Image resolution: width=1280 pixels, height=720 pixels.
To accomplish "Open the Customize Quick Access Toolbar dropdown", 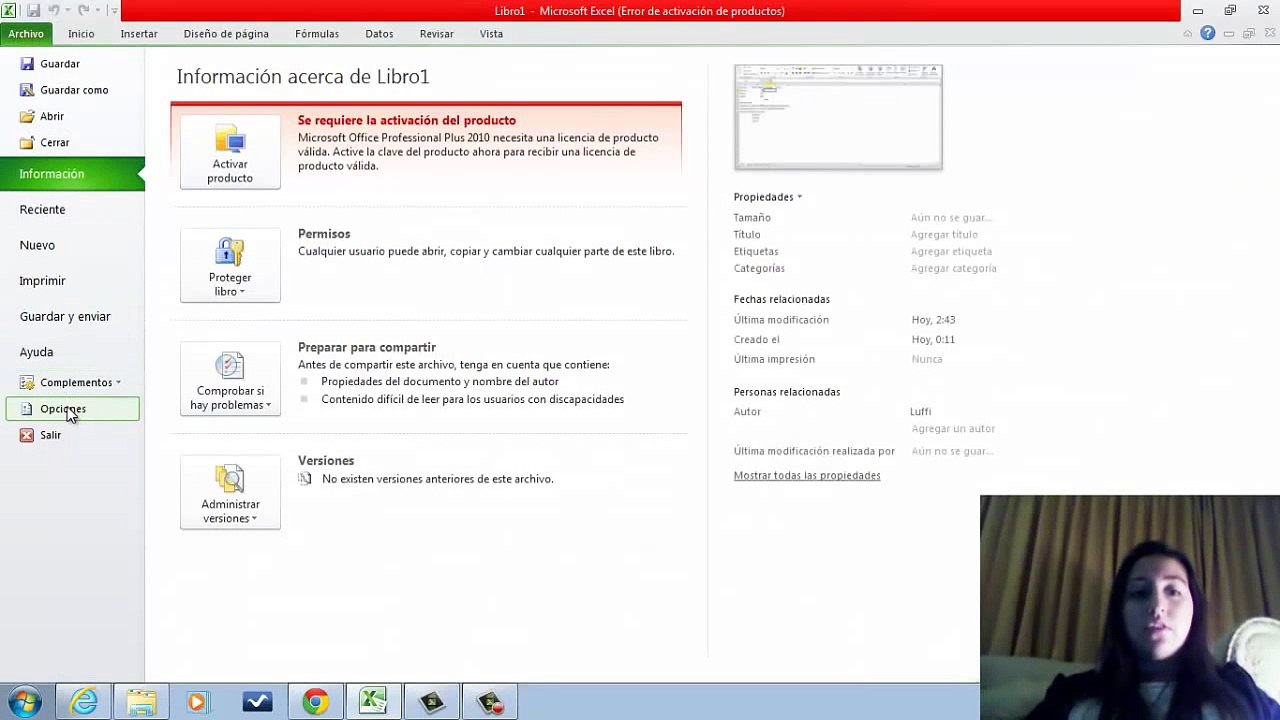I will coord(114,11).
